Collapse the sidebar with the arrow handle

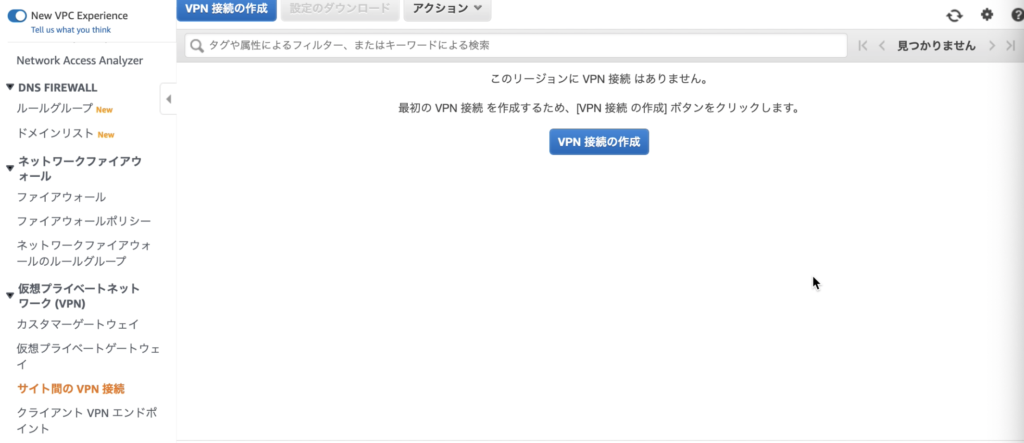point(168,99)
